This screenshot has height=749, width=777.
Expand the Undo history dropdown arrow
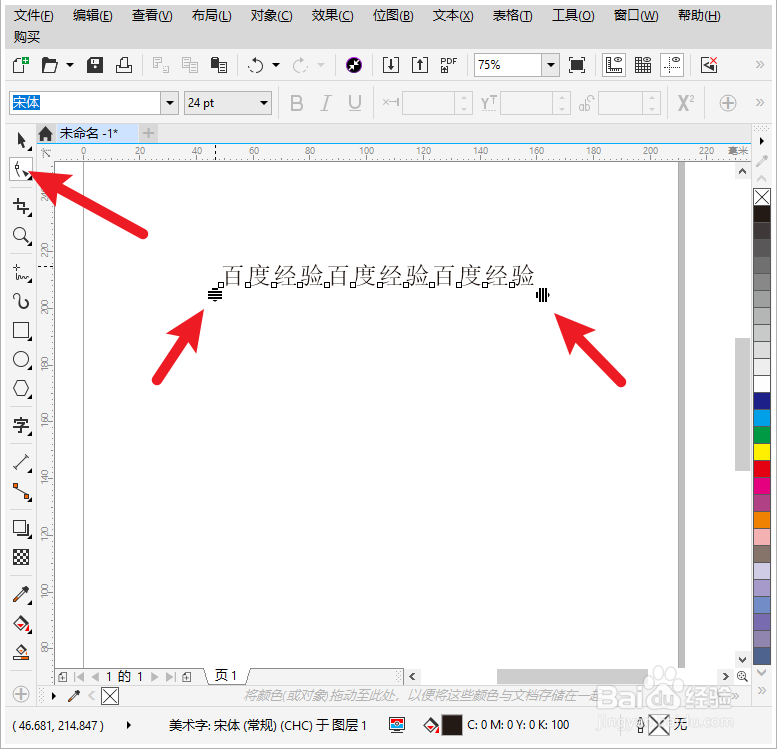pos(276,65)
